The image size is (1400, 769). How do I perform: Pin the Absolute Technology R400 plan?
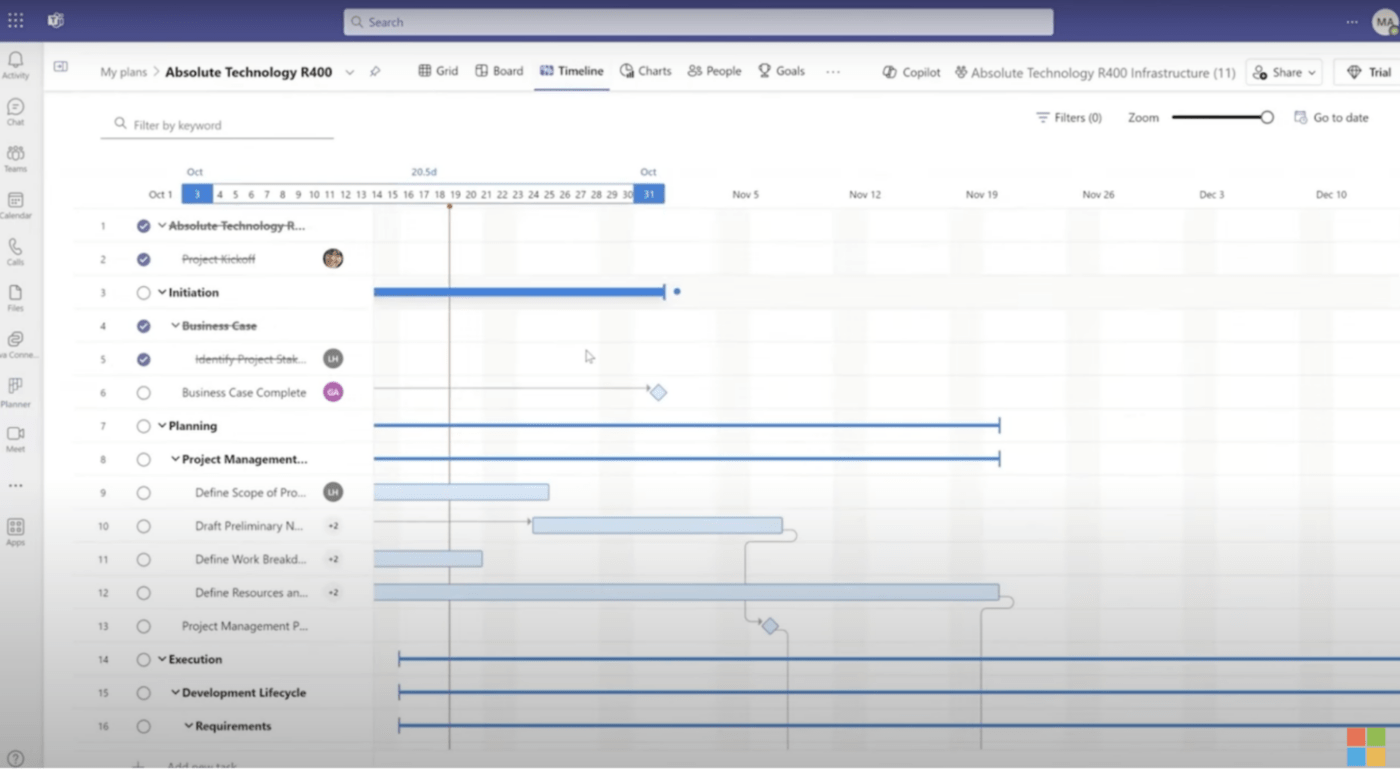(x=375, y=72)
